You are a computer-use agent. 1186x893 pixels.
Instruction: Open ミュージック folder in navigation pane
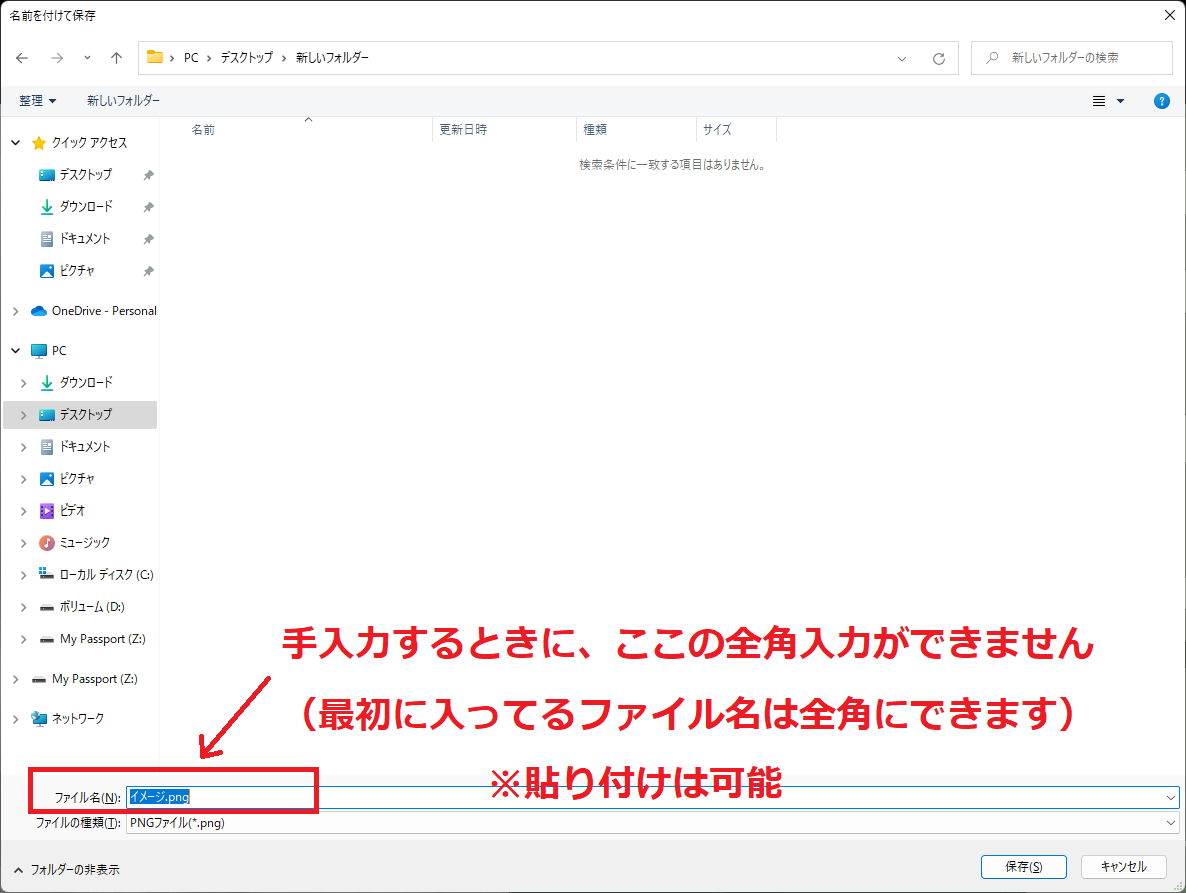click(84, 543)
